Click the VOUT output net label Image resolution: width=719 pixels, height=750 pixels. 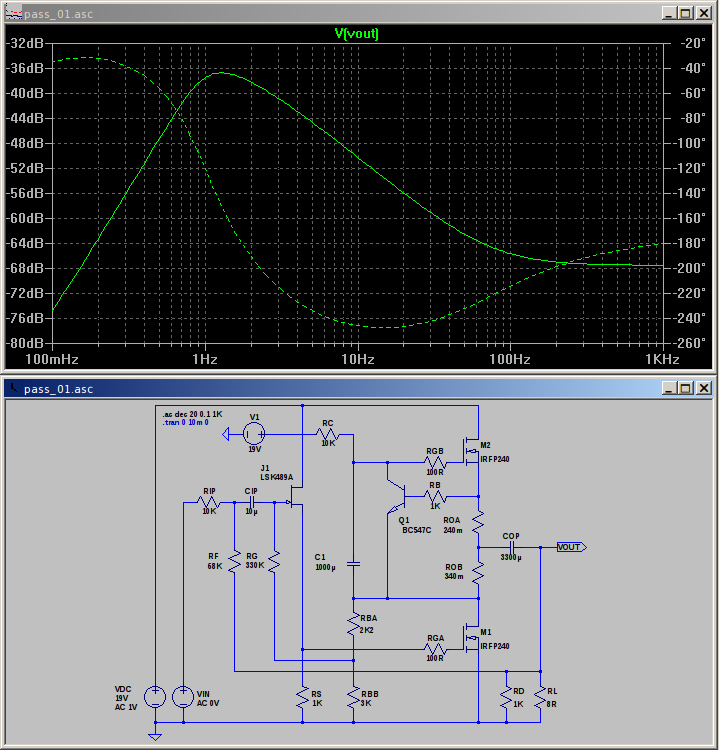[x=571, y=547]
